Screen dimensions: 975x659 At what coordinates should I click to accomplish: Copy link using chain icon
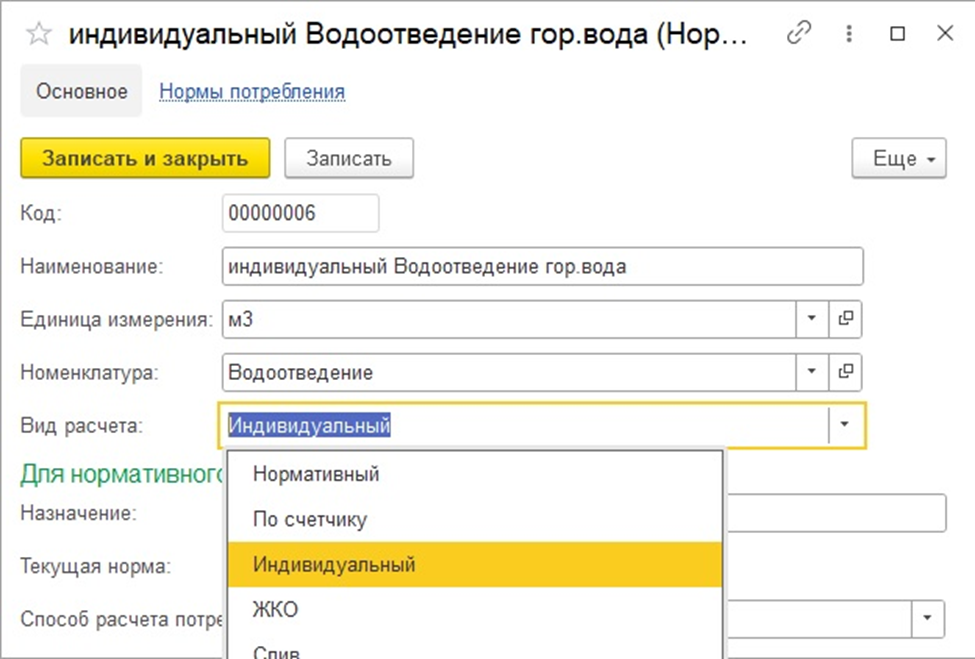[x=798, y=33]
